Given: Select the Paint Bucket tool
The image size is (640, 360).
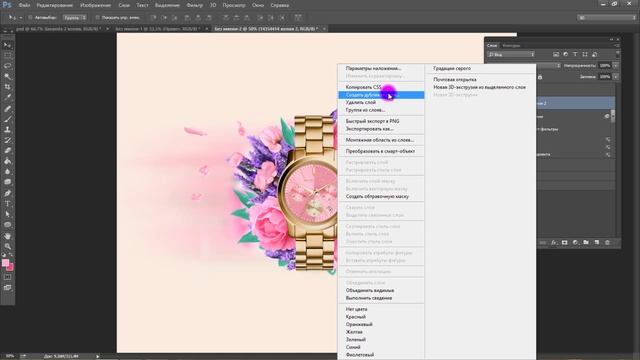Looking at the screenshot, I should [x=7, y=161].
